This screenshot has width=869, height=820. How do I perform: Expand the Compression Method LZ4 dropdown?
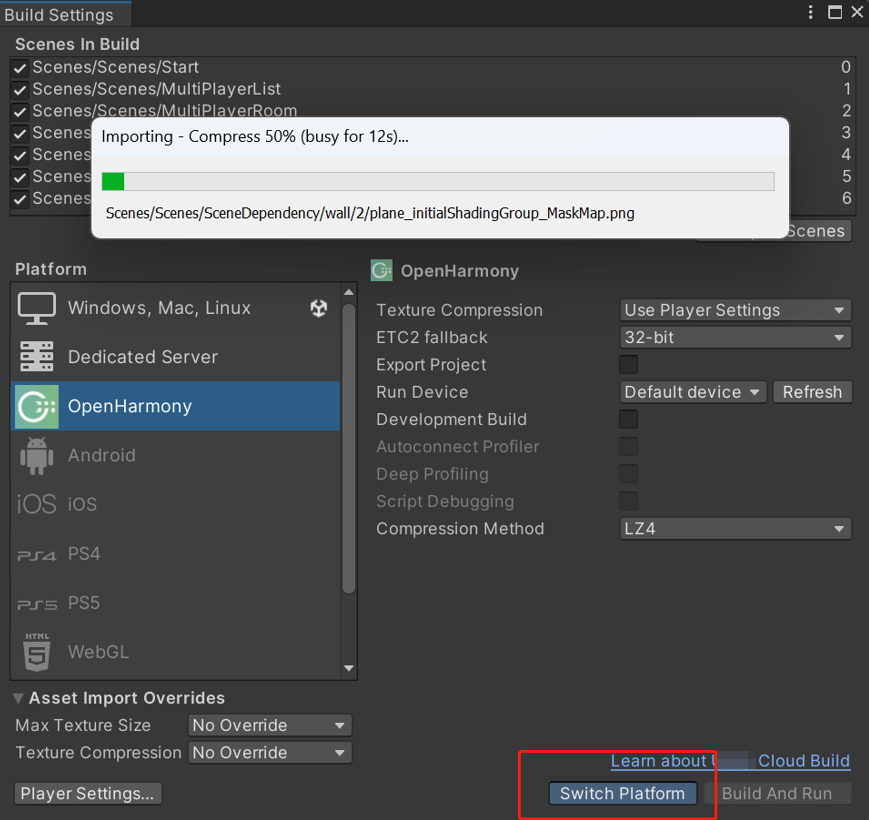(x=735, y=529)
